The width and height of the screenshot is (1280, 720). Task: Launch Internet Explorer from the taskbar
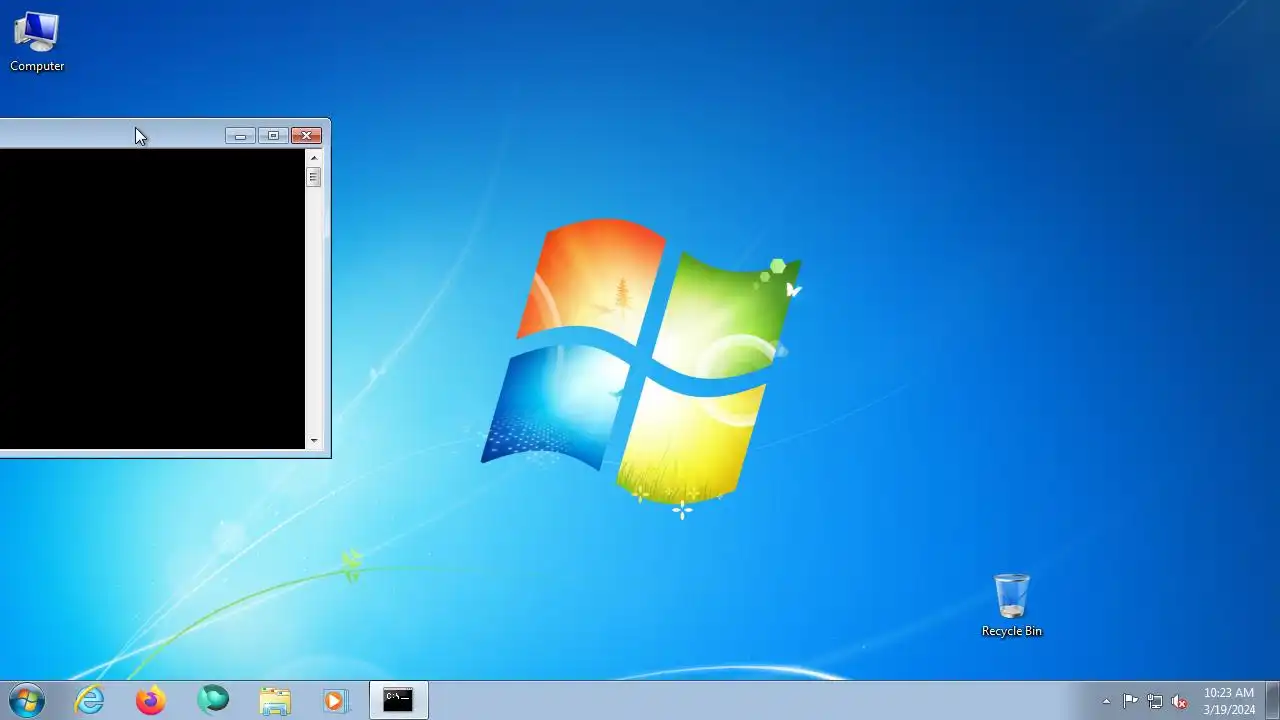(x=89, y=701)
